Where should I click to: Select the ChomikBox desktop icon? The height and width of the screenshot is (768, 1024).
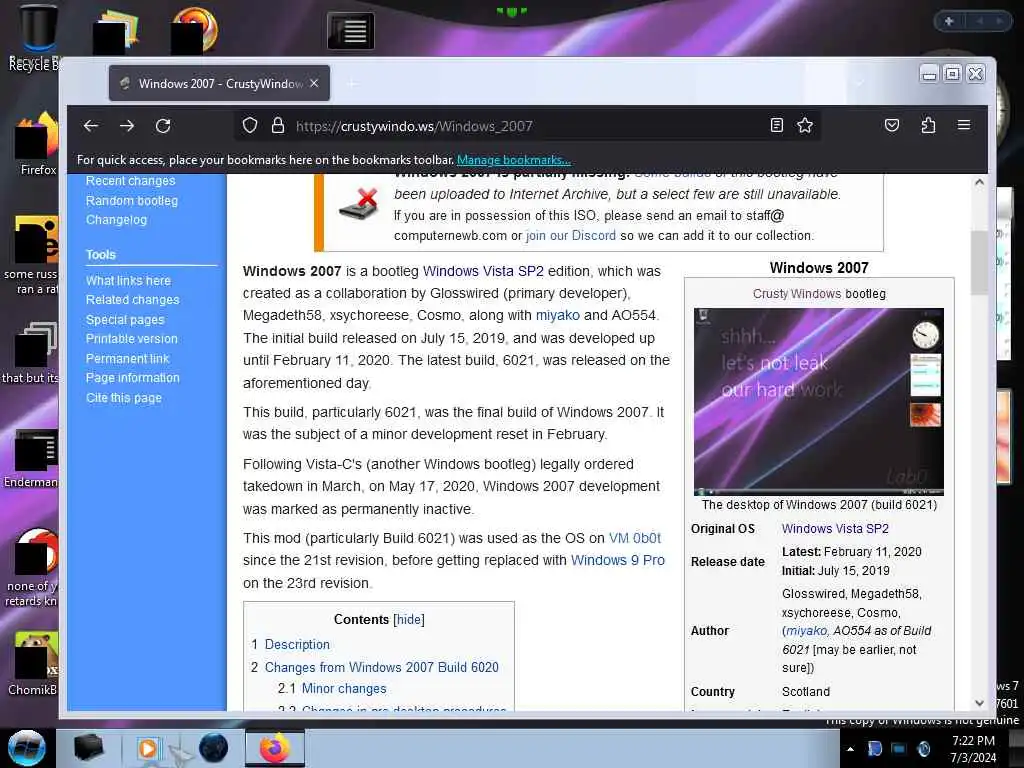click(34, 664)
